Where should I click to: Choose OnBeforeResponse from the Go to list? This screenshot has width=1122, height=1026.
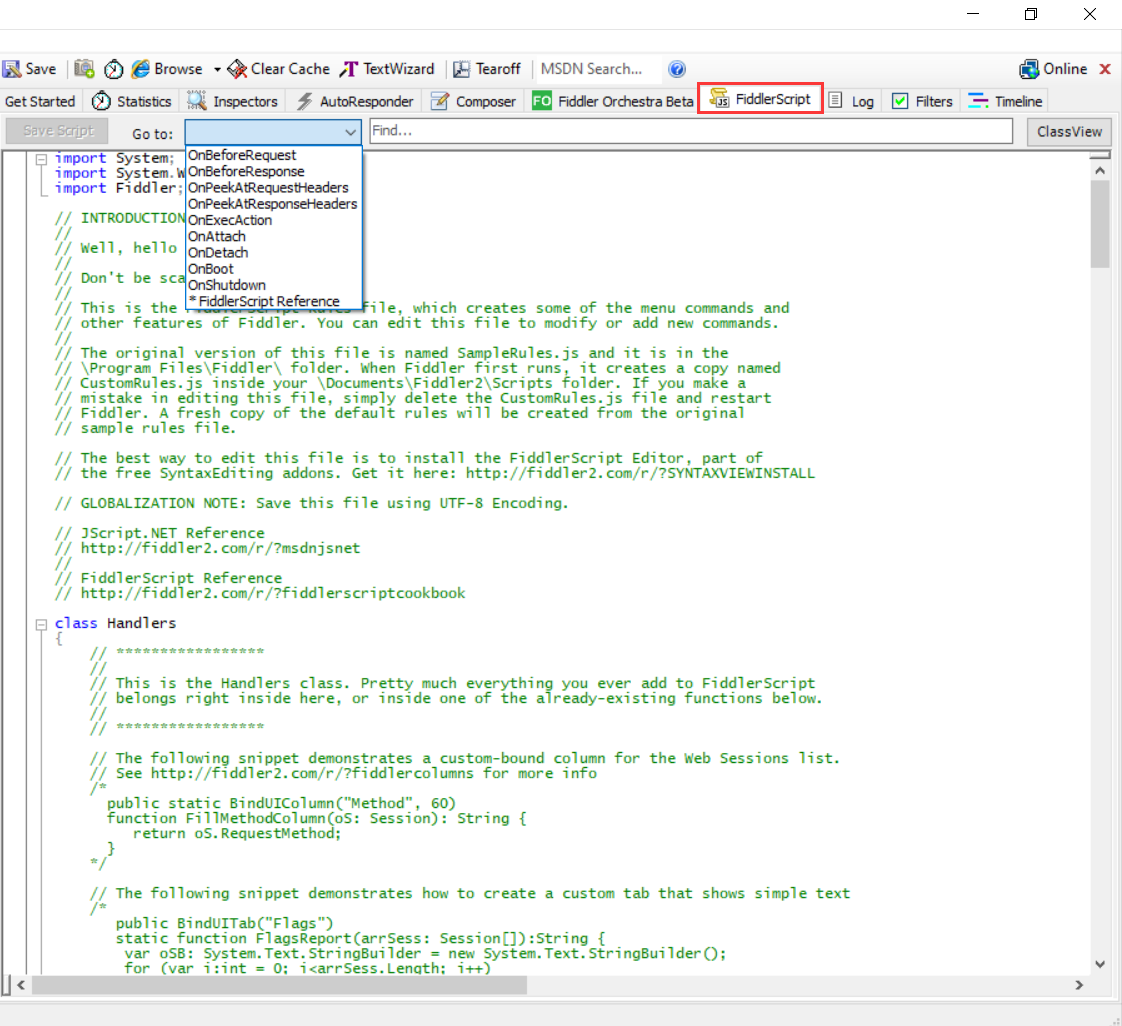pyautogui.click(x=273, y=172)
